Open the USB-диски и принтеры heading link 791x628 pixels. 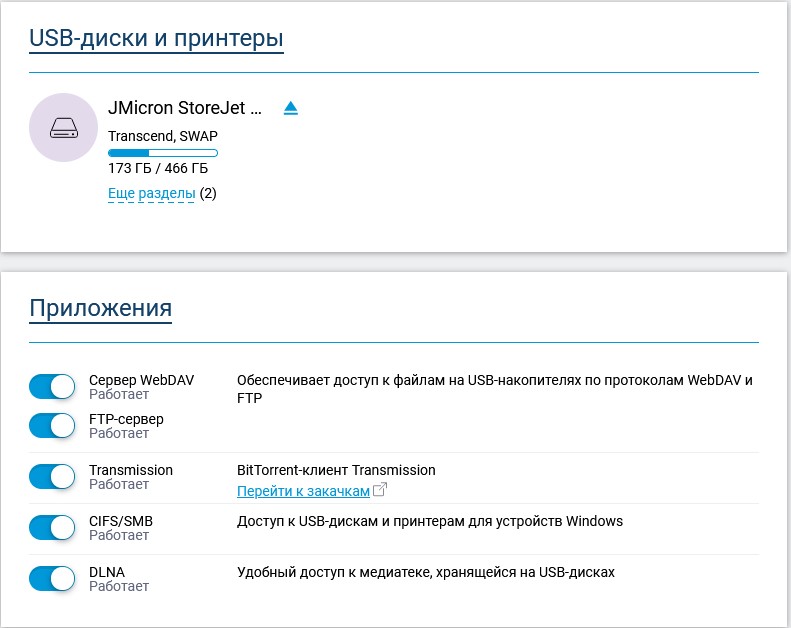pos(156,38)
